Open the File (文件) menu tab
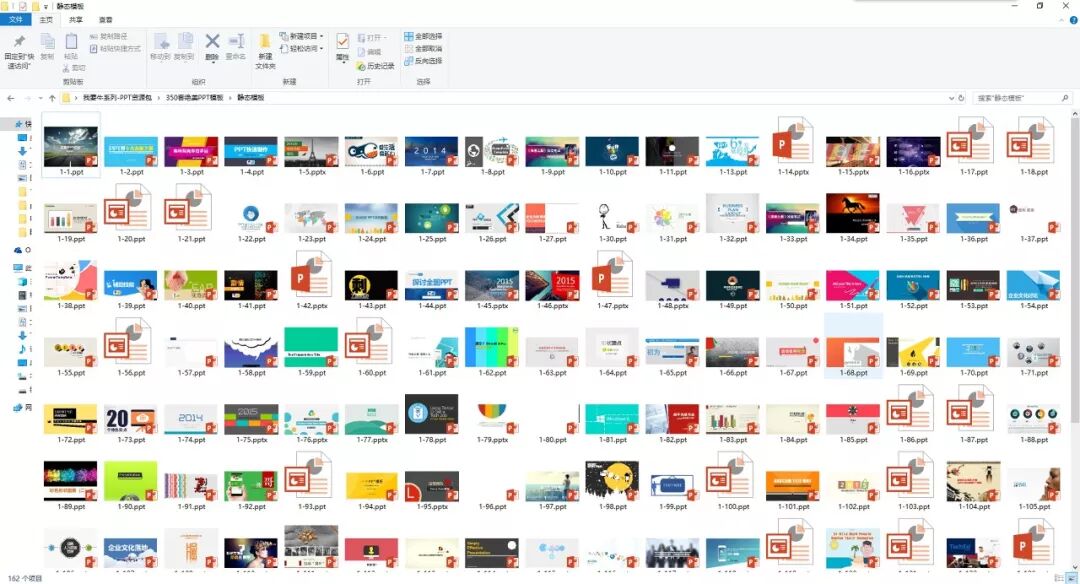The height and width of the screenshot is (584, 1080). tap(15, 20)
